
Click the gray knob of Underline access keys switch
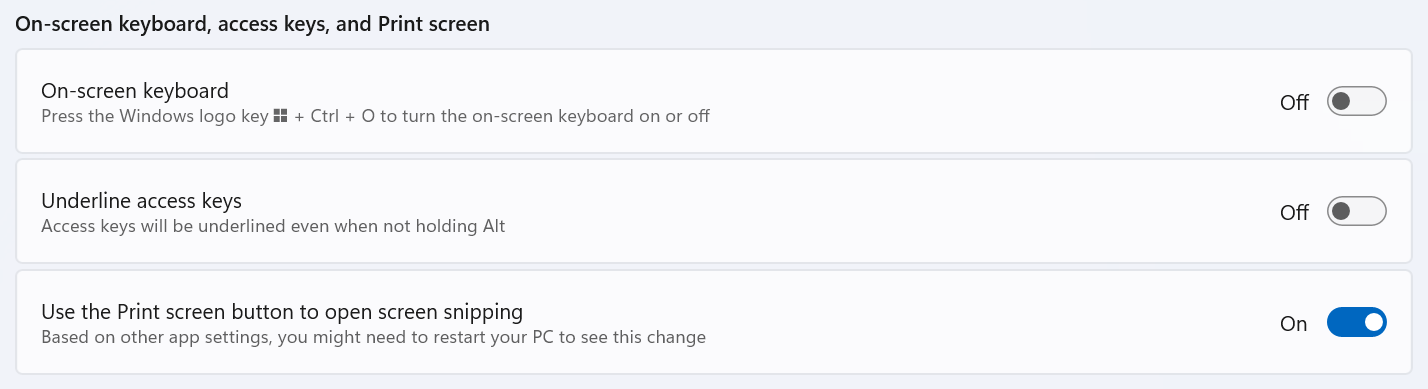pyautogui.click(x=1342, y=212)
